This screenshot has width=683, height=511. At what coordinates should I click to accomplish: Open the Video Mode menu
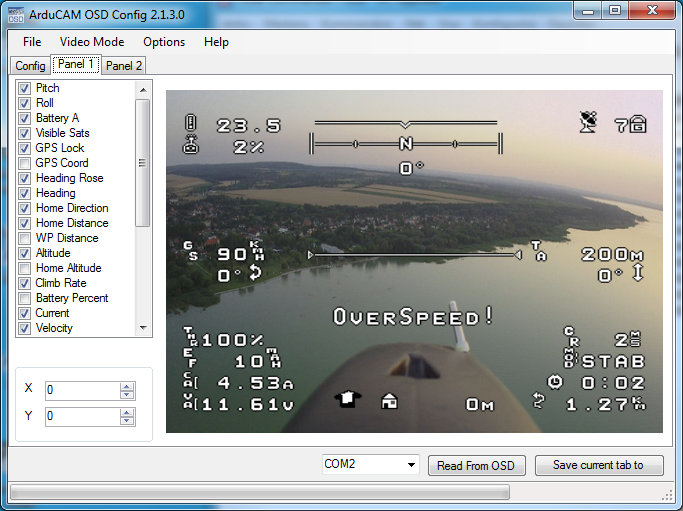click(92, 42)
